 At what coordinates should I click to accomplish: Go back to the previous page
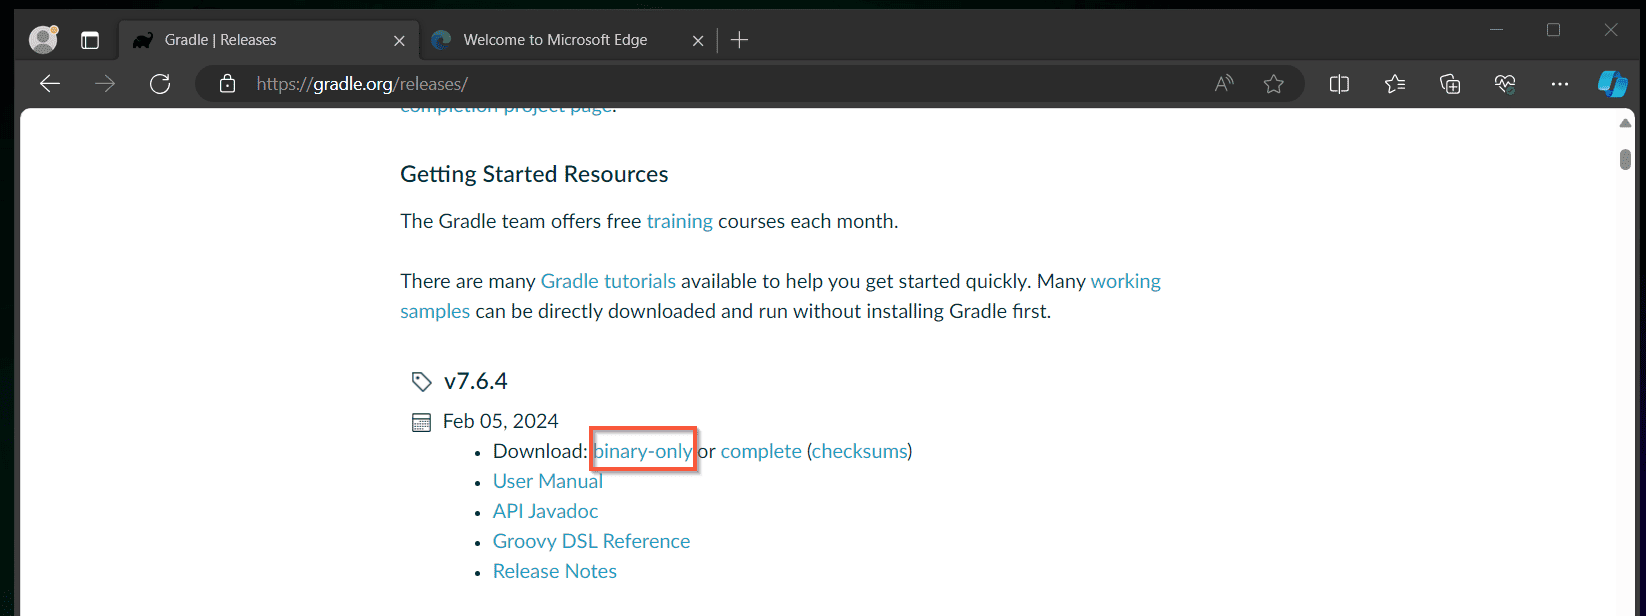[x=50, y=84]
